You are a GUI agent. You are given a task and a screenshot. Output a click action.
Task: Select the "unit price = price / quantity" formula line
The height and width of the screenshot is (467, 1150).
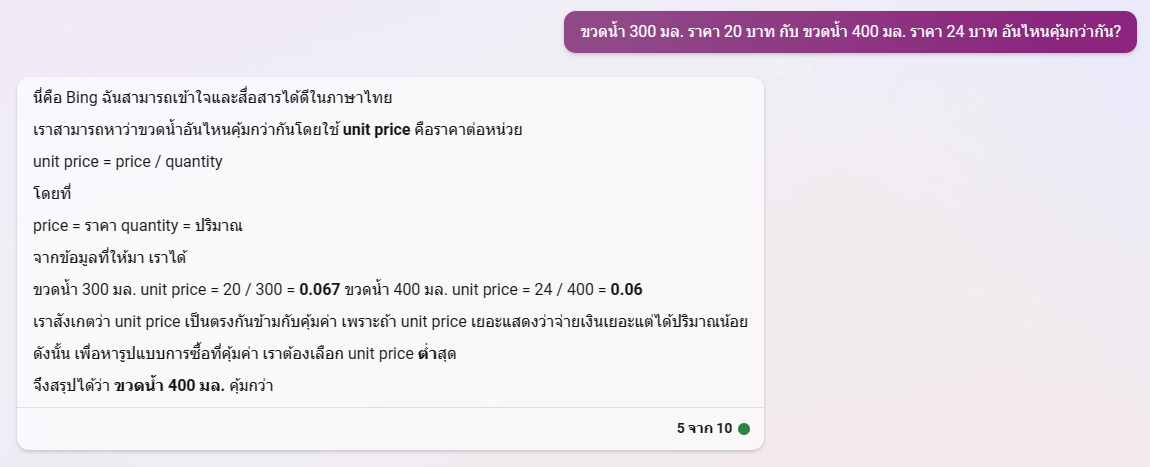[x=128, y=162]
